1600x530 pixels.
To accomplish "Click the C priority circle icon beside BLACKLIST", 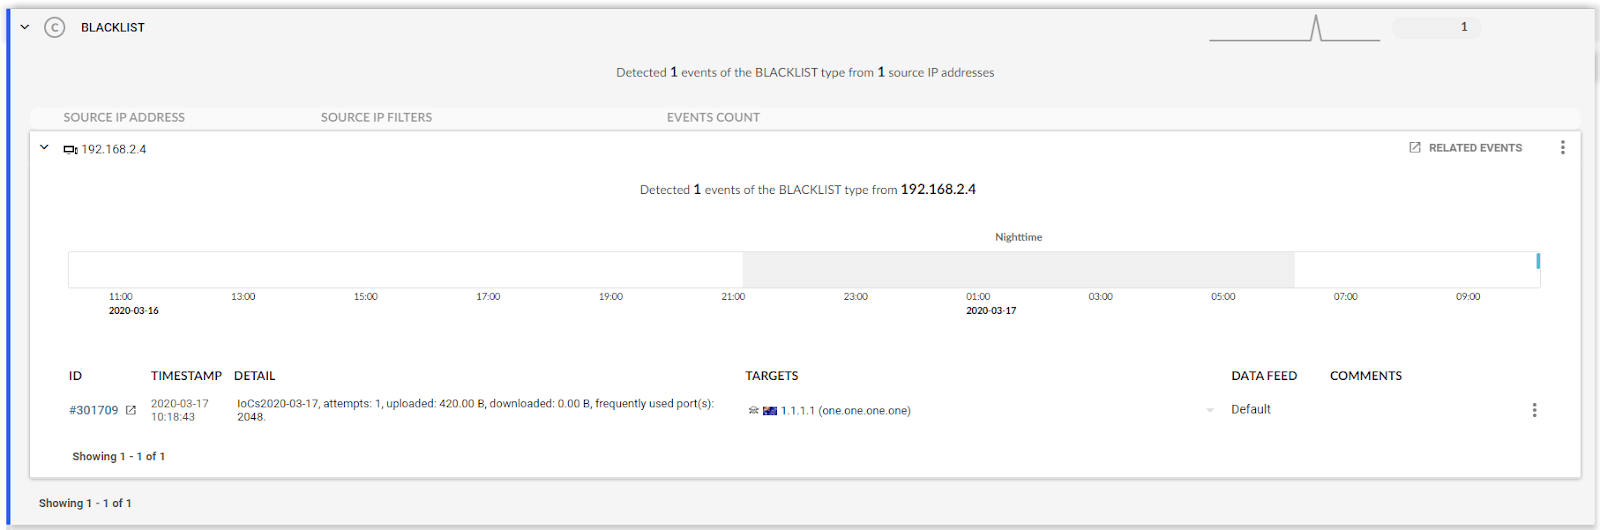I will click(55, 28).
